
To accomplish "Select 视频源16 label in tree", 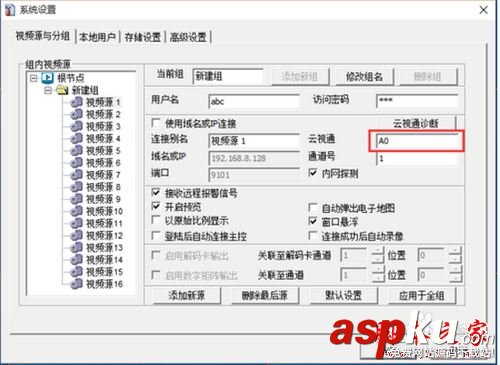I will (105, 284).
